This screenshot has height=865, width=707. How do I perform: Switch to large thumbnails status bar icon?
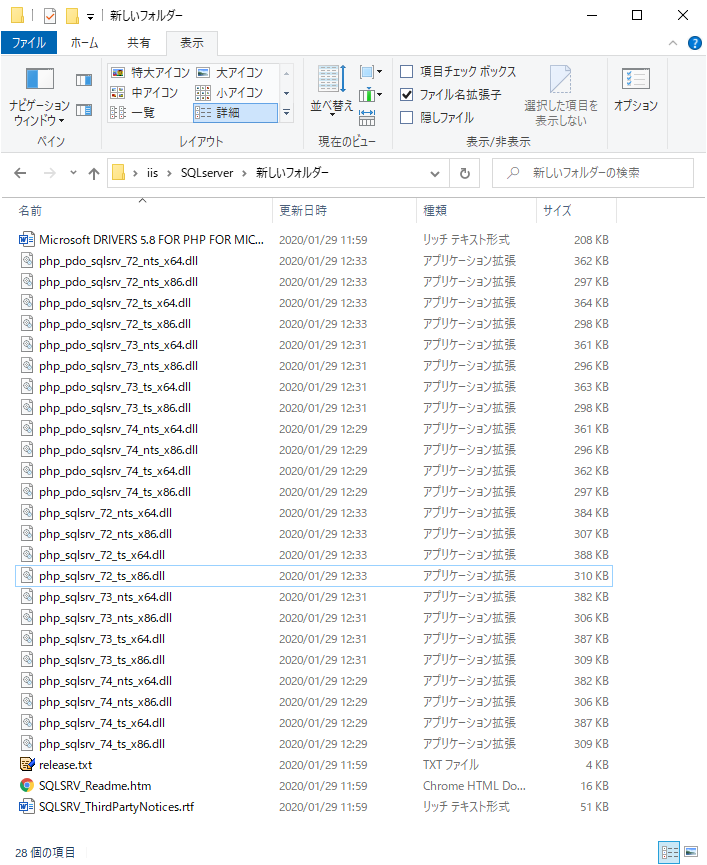[691, 852]
